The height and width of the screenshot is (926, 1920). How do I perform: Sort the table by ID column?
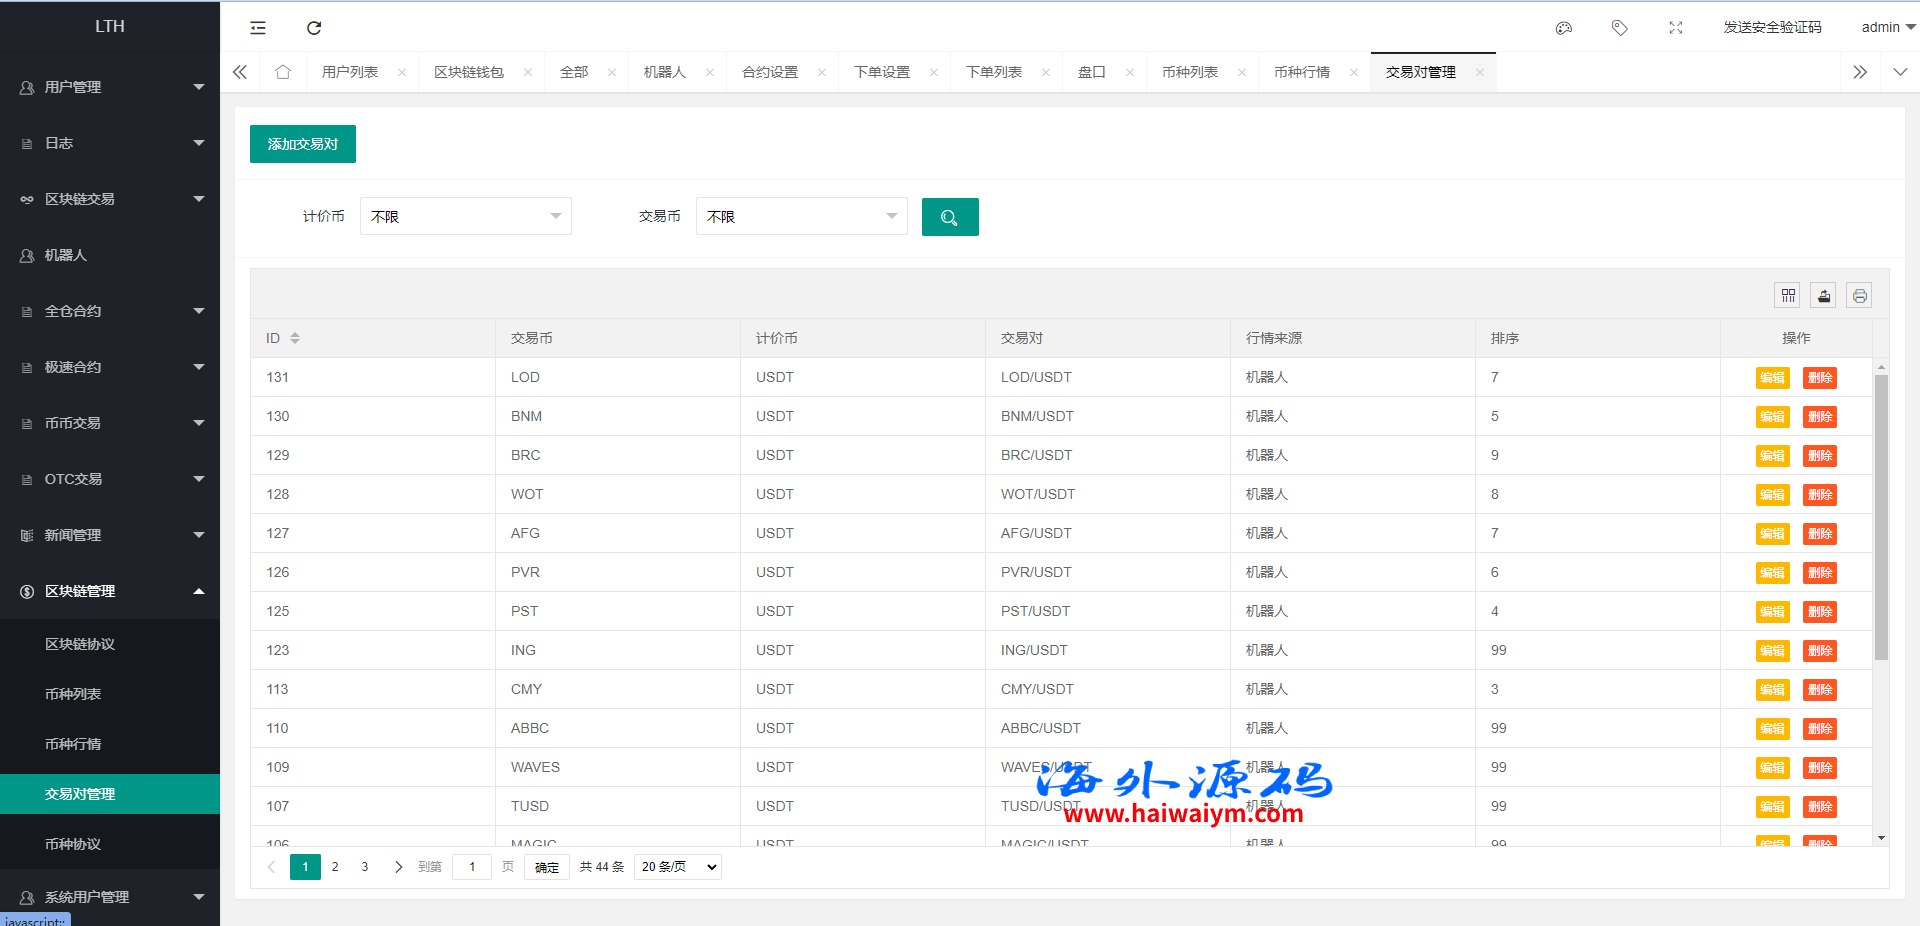[295, 338]
